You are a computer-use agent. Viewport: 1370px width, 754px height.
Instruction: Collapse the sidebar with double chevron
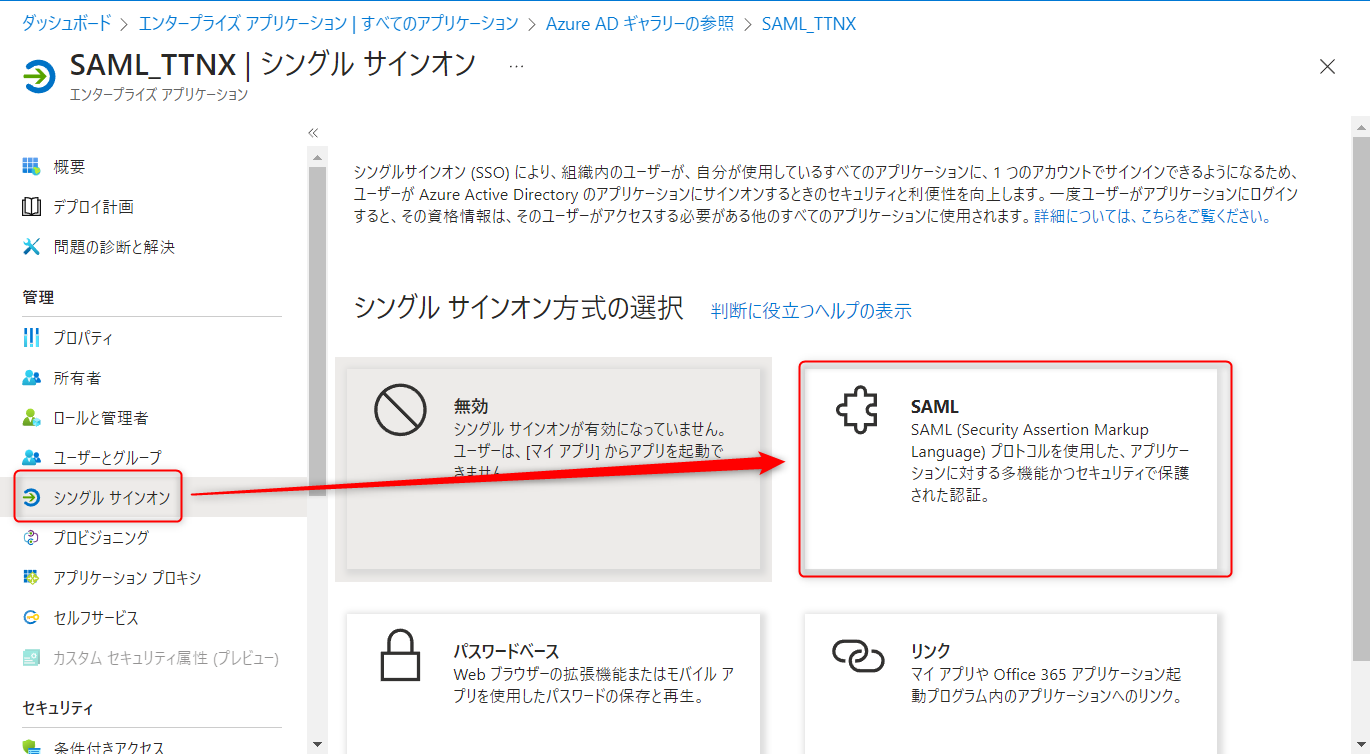pyautogui.click(x=313, y=133)
